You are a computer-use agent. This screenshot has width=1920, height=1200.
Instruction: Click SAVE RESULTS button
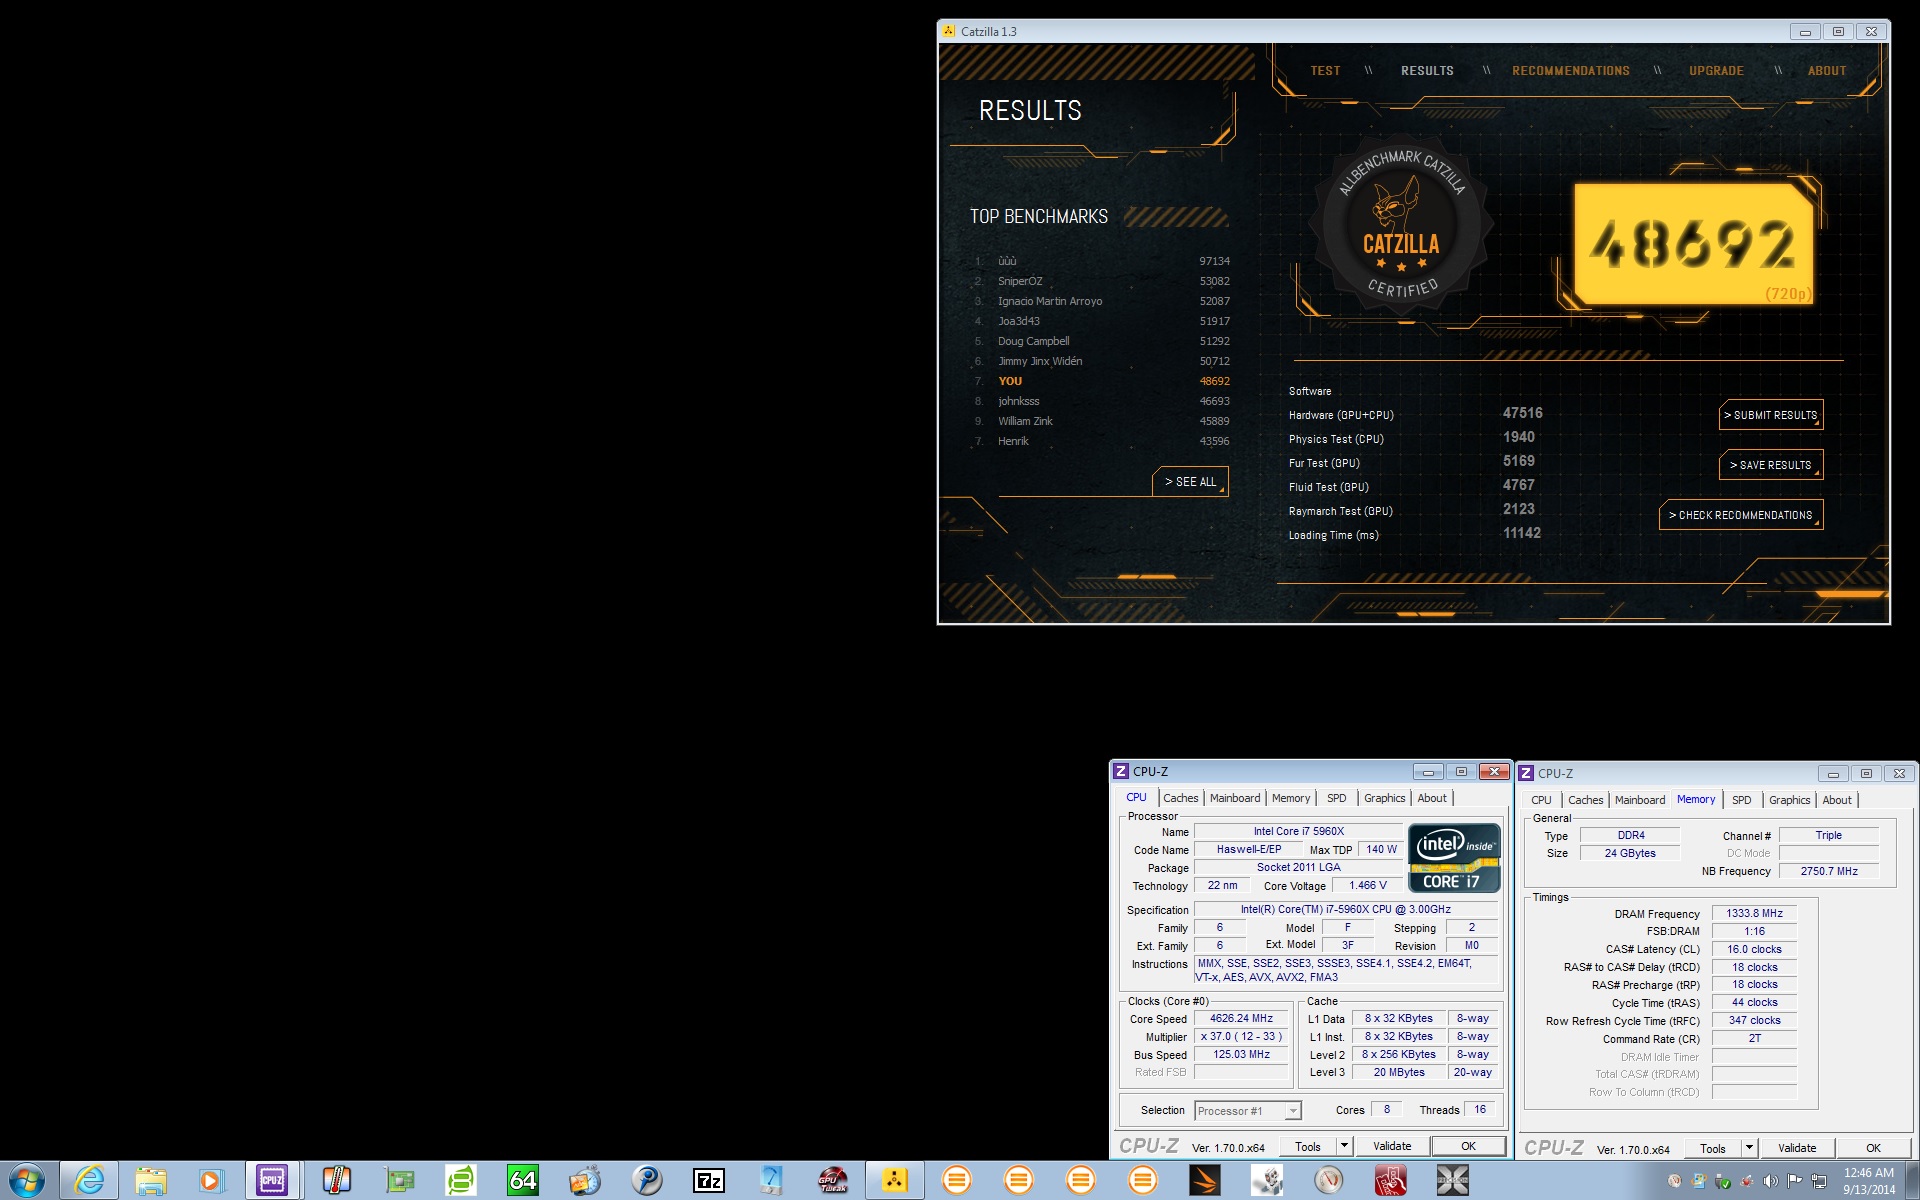[1771, 465]
